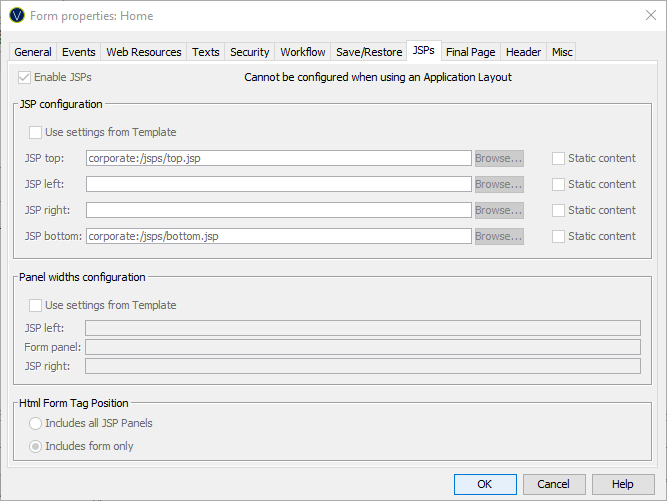Open Help for form properties
667x501 pixels.
(x=622, y=484)
